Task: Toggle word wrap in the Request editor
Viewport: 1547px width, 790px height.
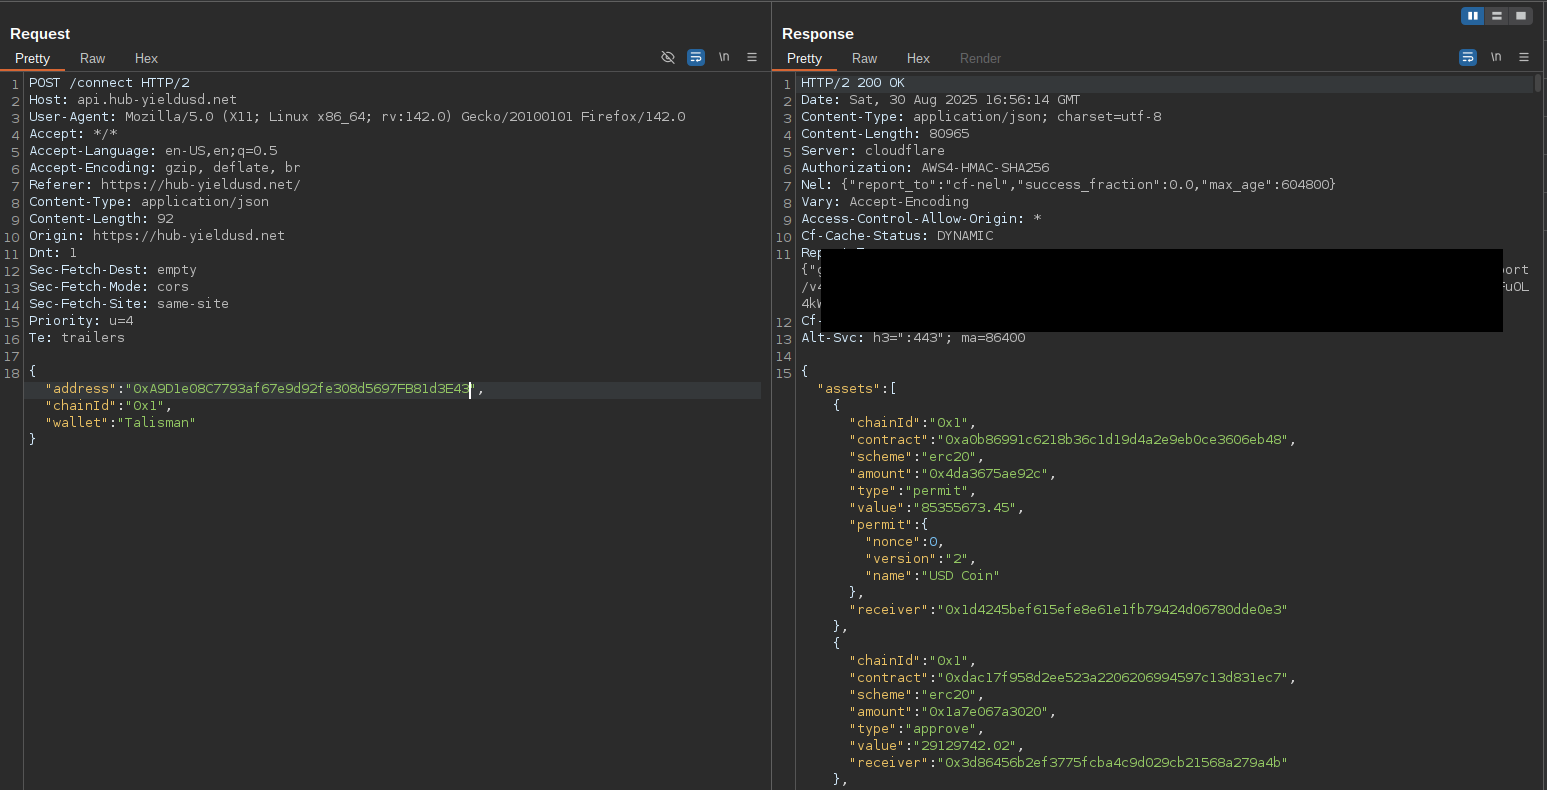Action: click(696, 57)
